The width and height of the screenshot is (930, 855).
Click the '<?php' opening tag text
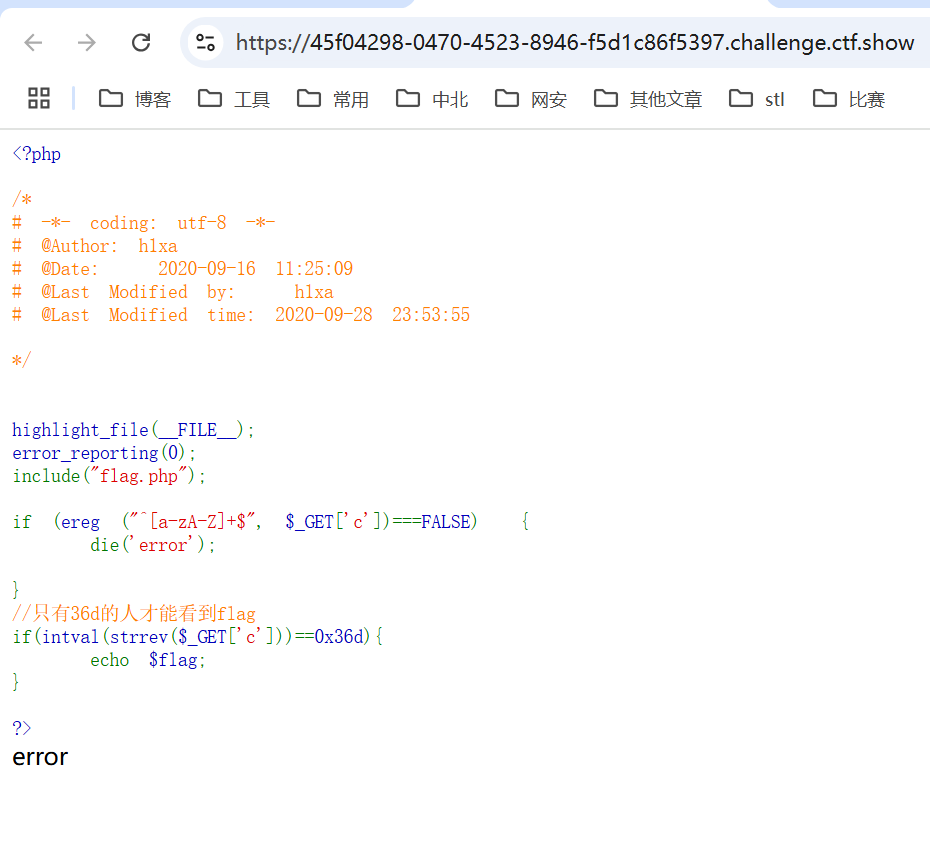point(37,154)
